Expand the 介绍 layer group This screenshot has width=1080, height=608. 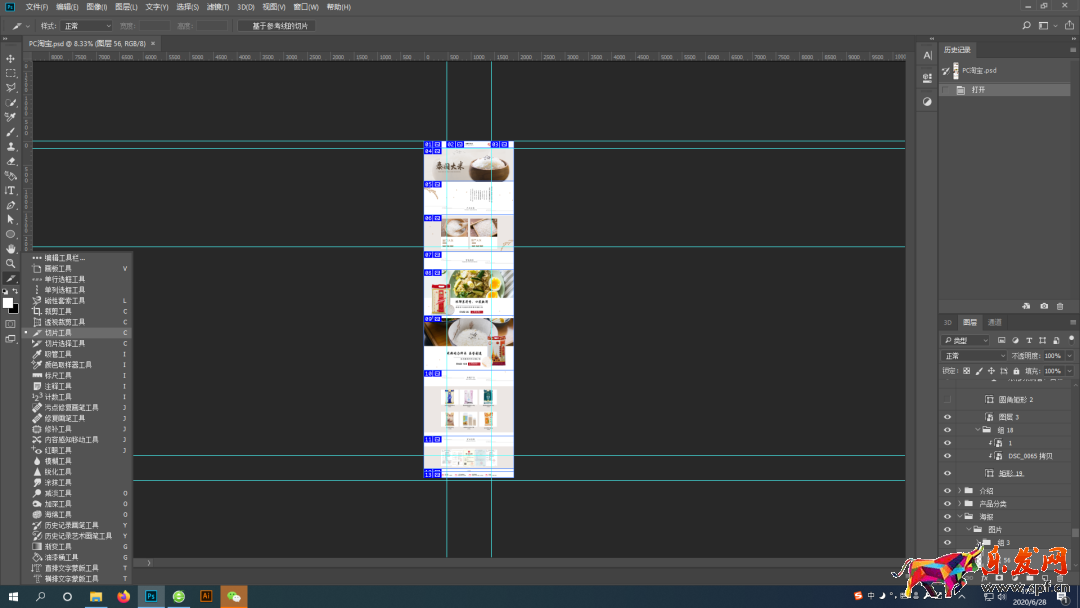[959, 491]
